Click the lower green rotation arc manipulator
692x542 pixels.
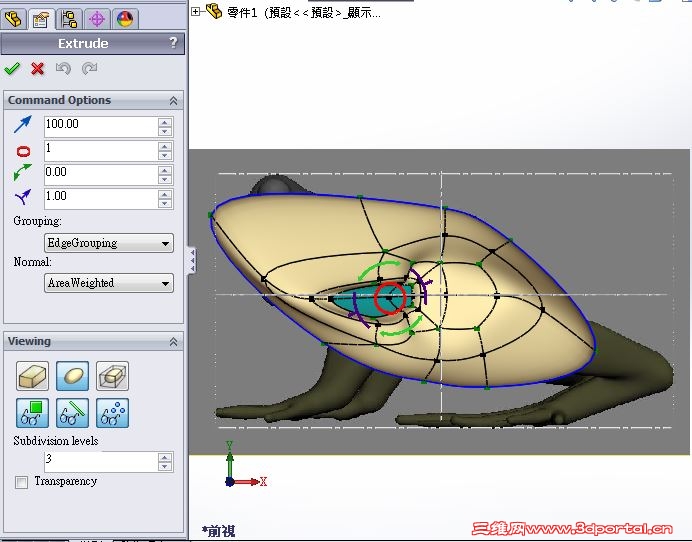point(401,327)
